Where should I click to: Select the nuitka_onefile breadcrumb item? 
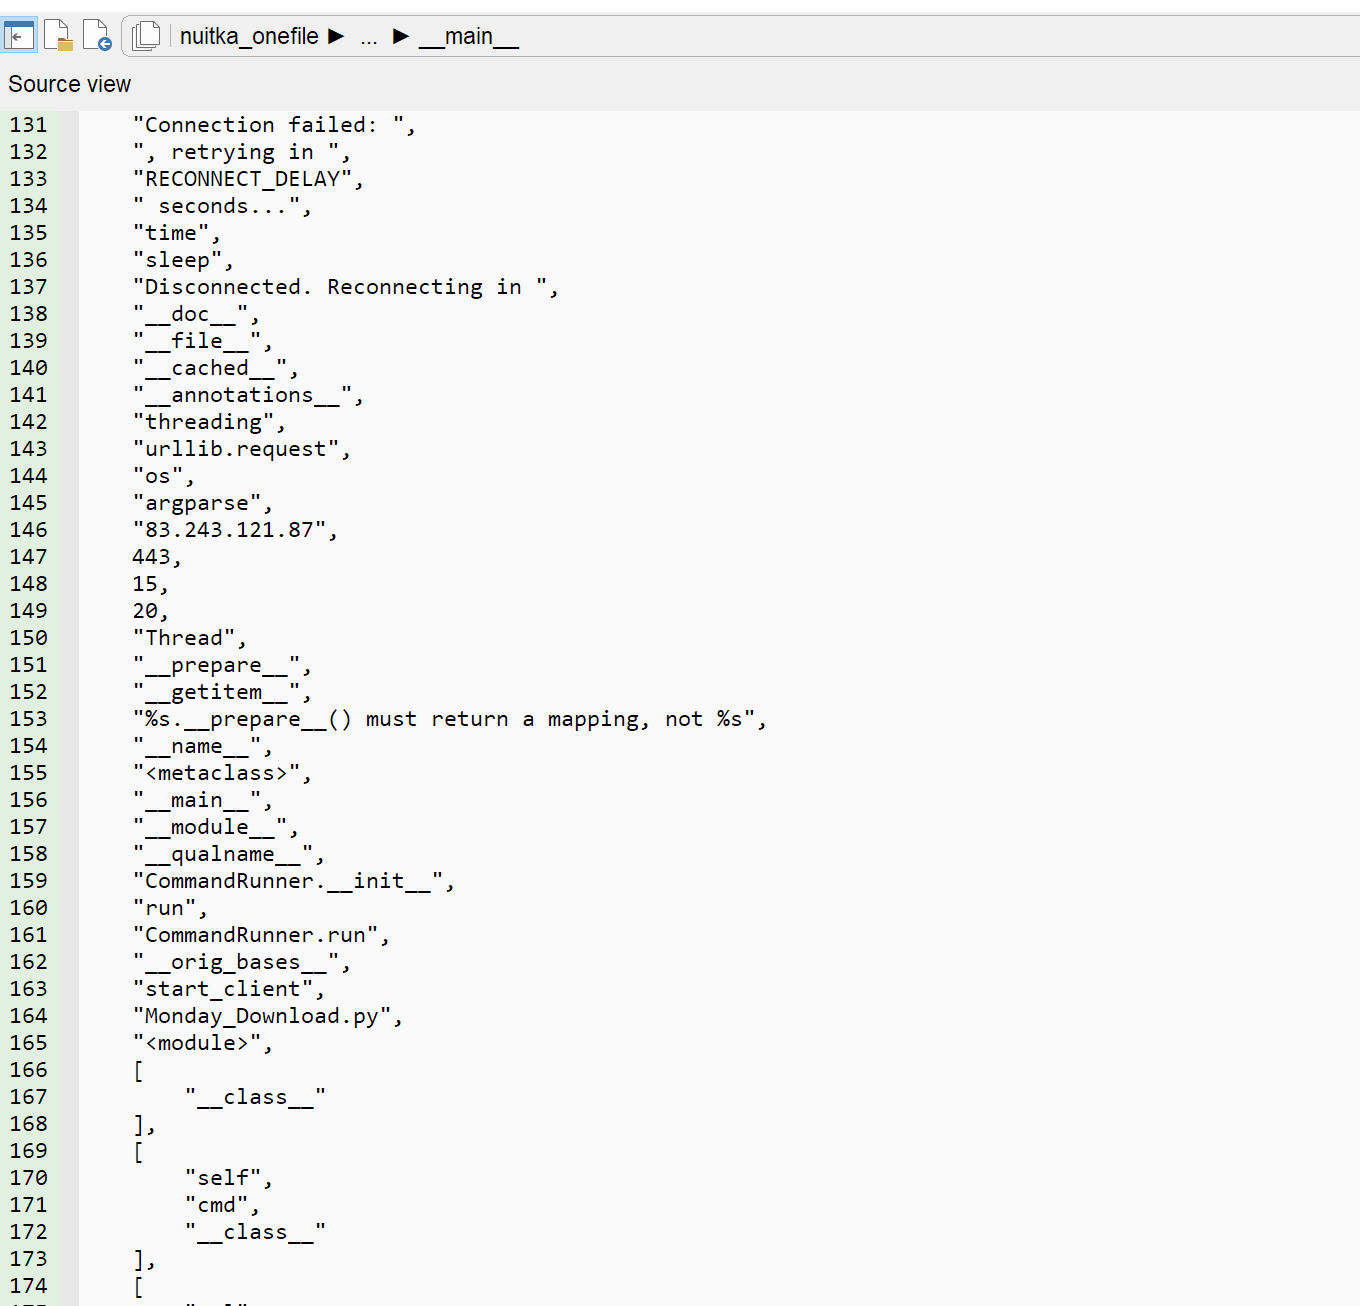pos(247,36)
